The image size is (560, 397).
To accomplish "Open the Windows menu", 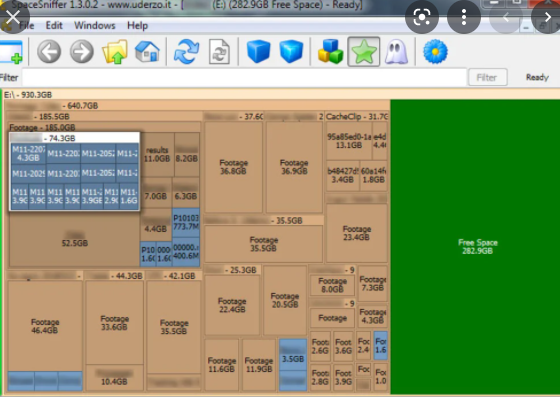I will point(95,26).
